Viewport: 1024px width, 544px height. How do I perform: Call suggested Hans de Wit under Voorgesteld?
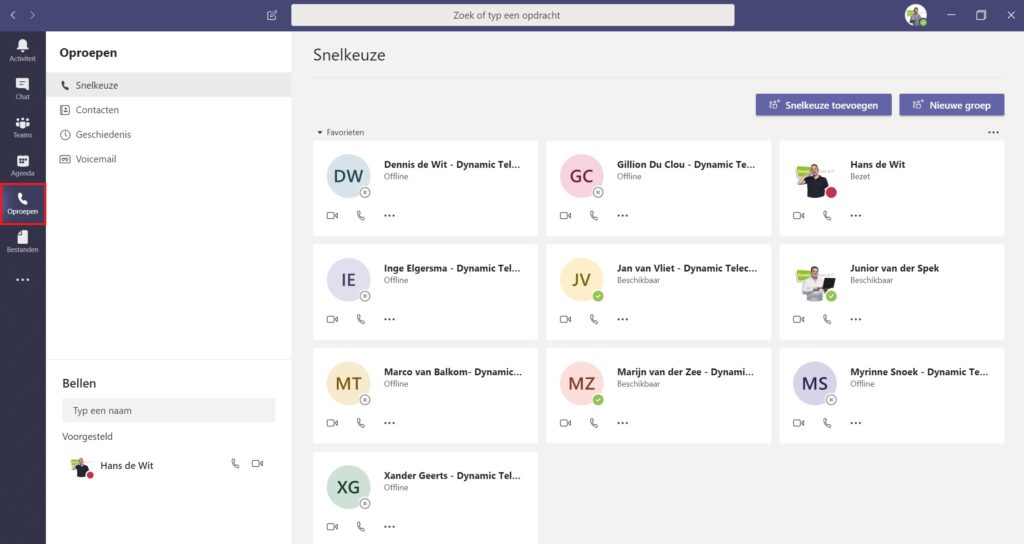[x=235, y=464]
